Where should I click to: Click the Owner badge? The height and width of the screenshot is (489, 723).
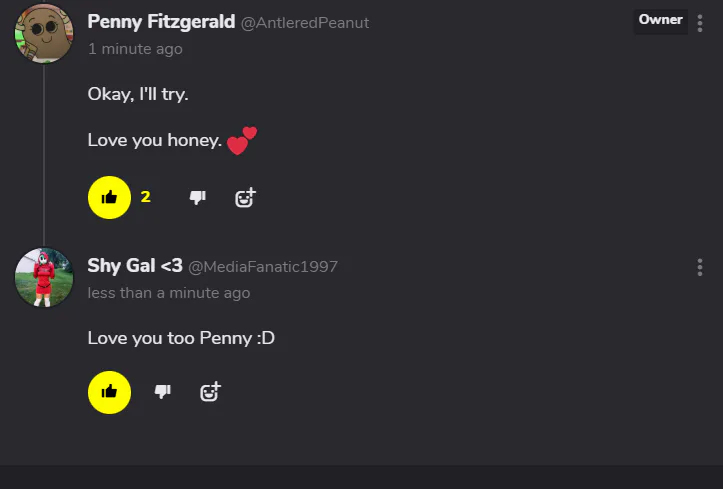pos(660,20)
